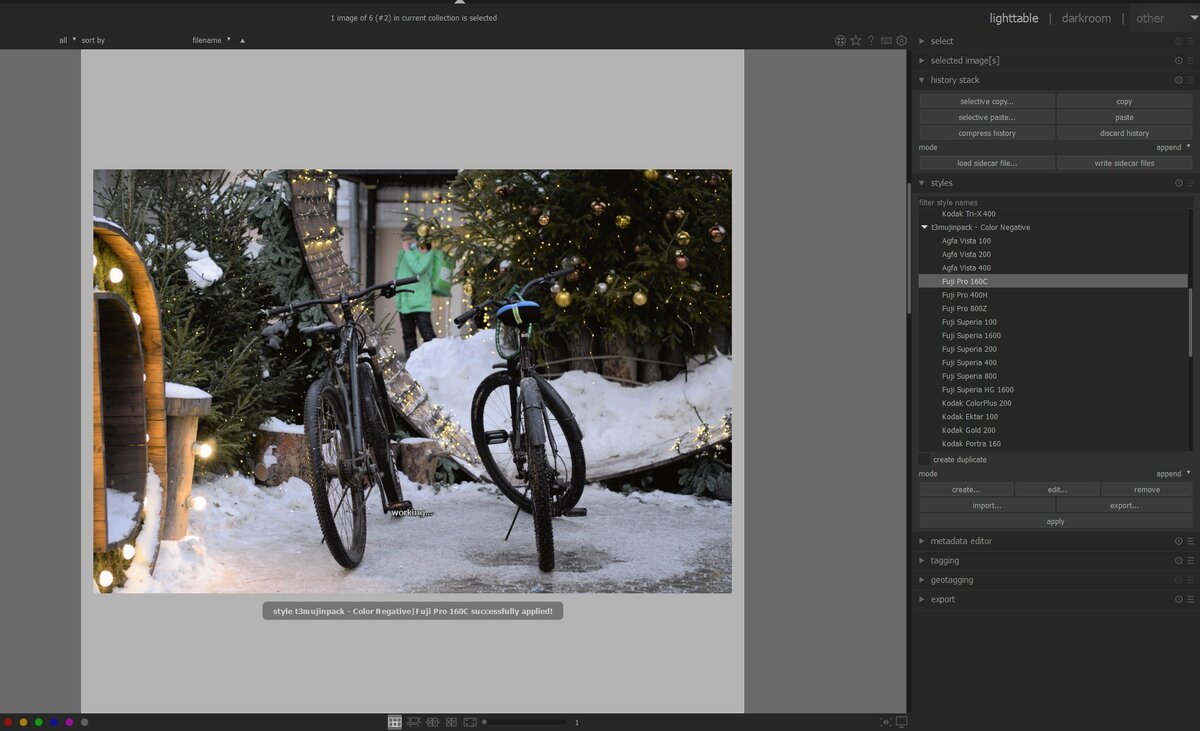The width and height of the screenshot is (1200, 731).
Task: Switch to culling dynamic mode icon
Action: tap(452, 722)
